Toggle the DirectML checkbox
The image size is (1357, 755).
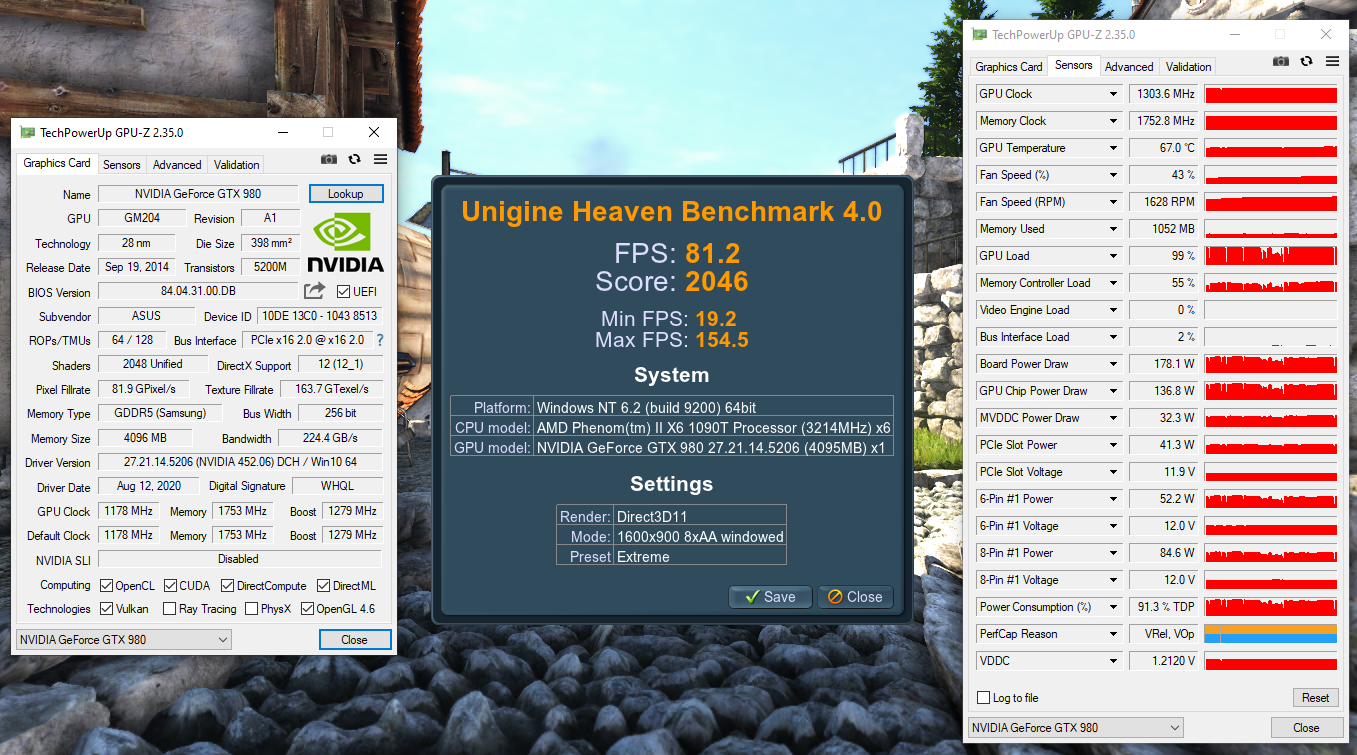tap(324, 585)
